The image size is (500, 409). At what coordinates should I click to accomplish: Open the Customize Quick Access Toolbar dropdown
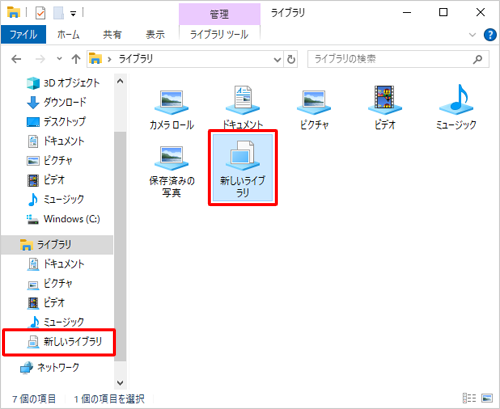point(73,14)
